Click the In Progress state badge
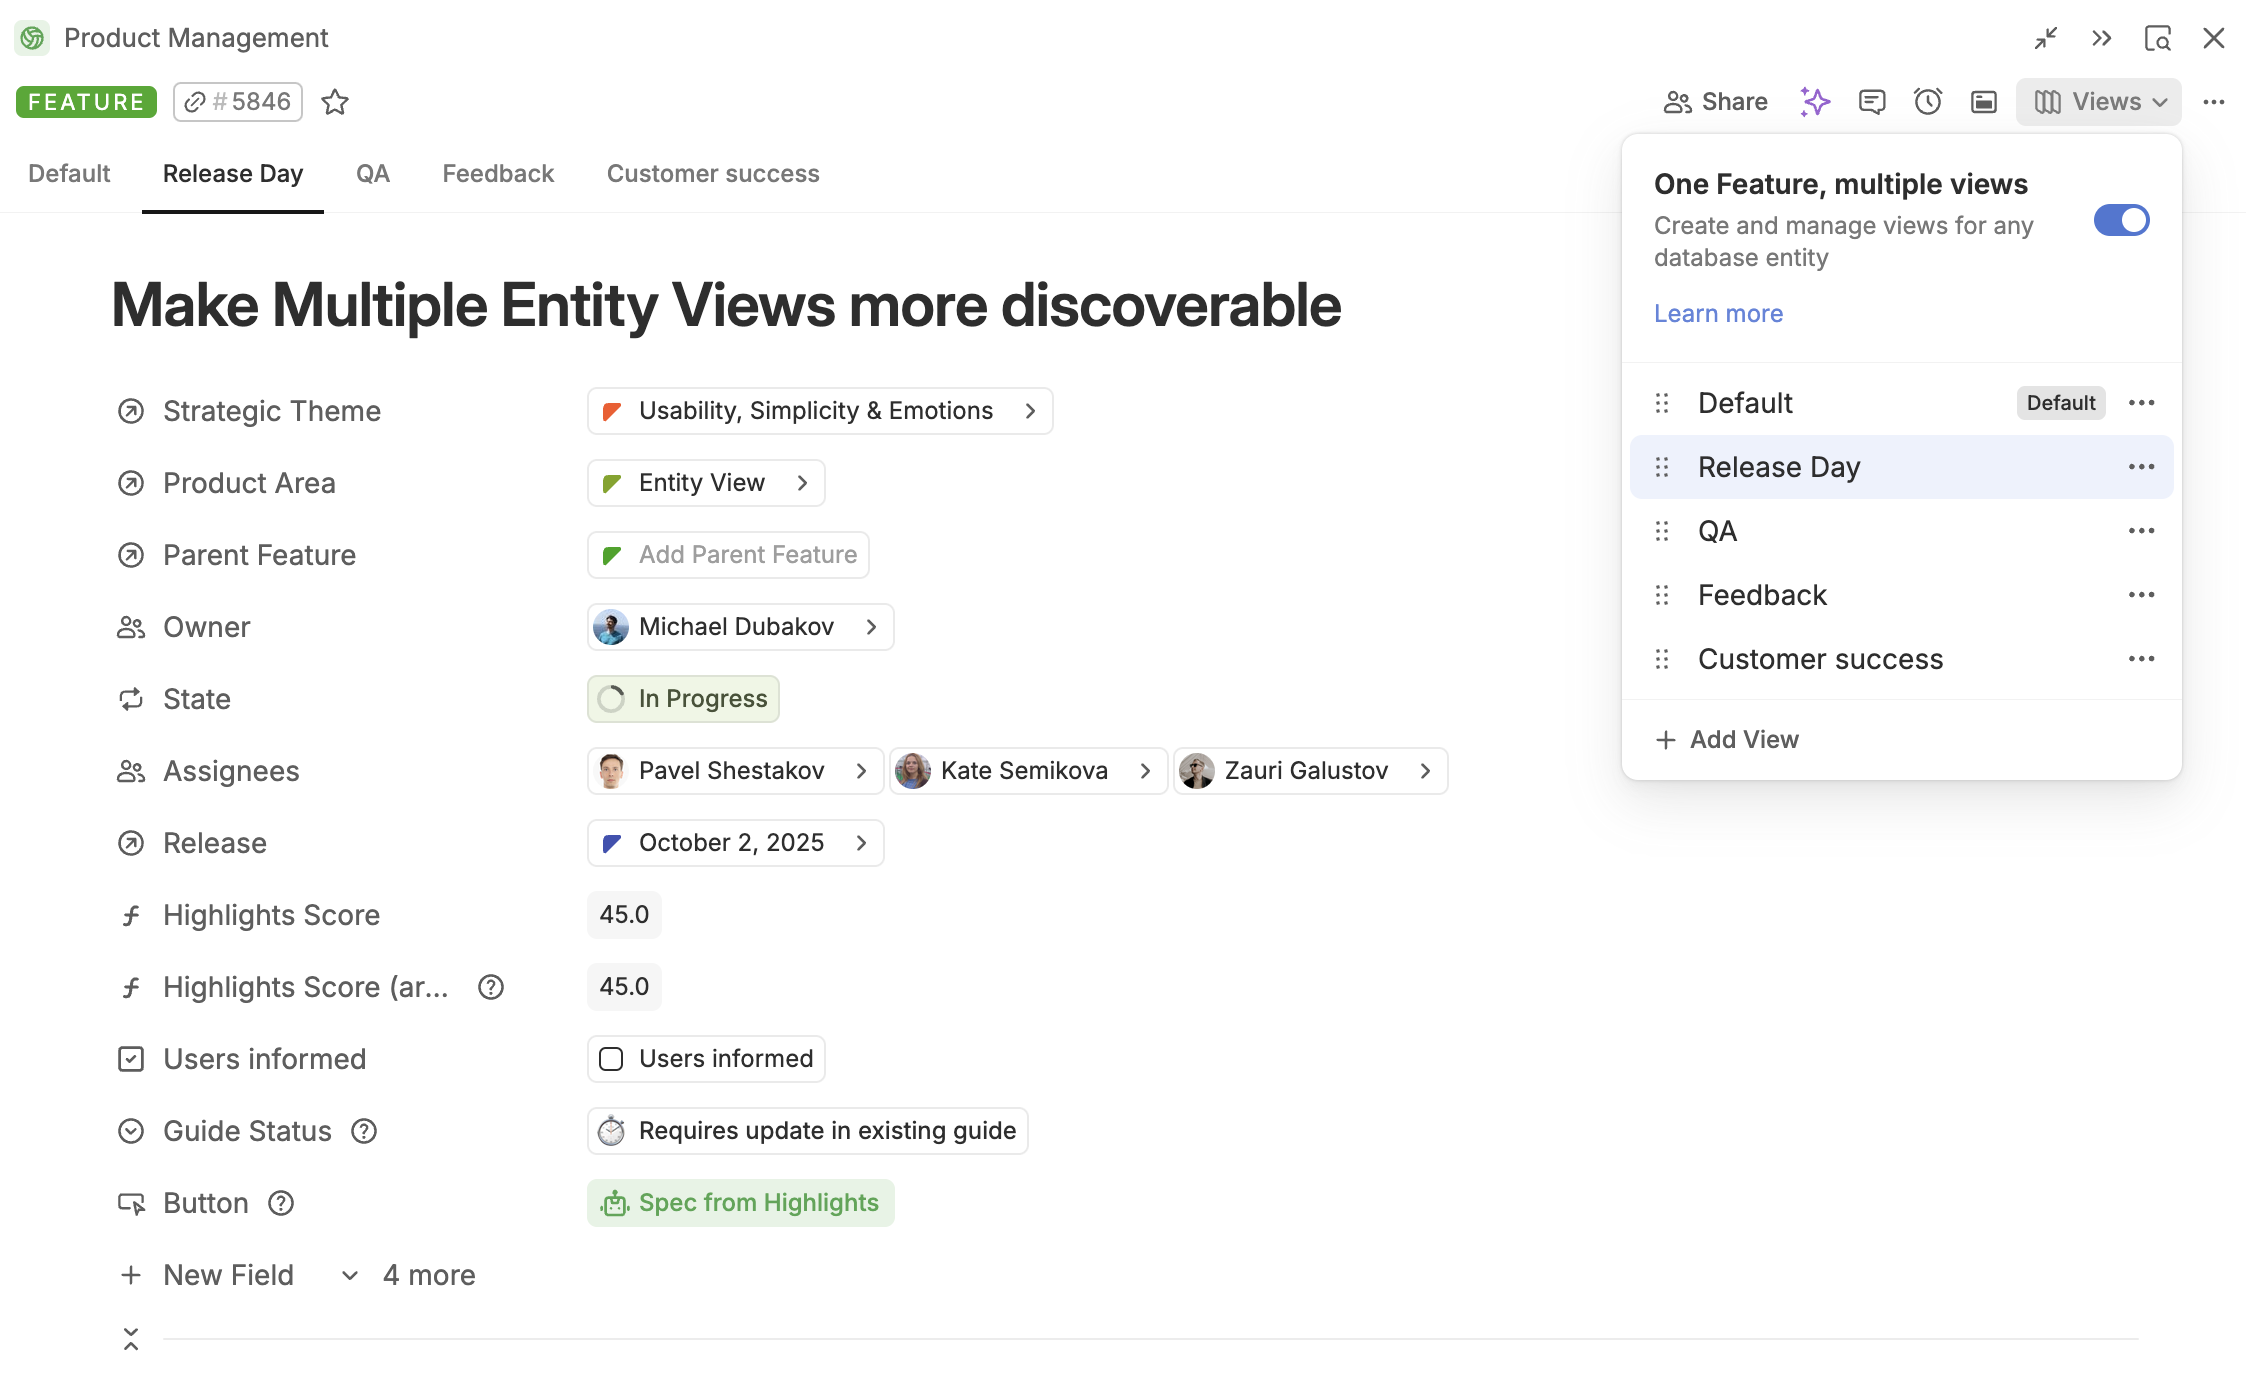The height and width of the screenshot is (1382, 2246). tap(683, 699)
